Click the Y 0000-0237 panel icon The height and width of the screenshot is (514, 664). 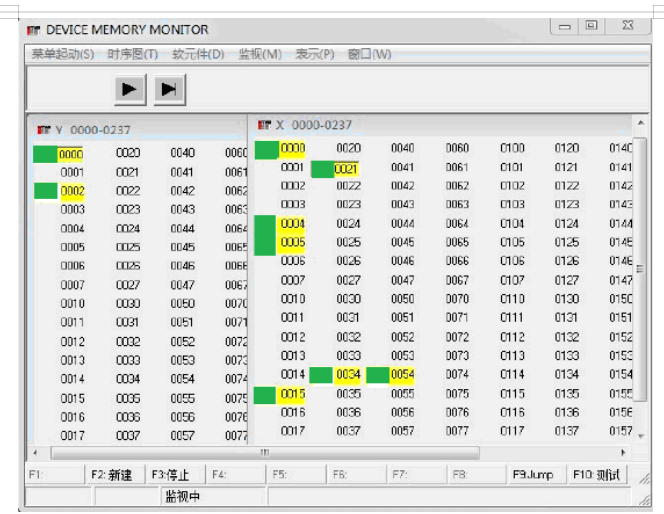tap(44, 130)
